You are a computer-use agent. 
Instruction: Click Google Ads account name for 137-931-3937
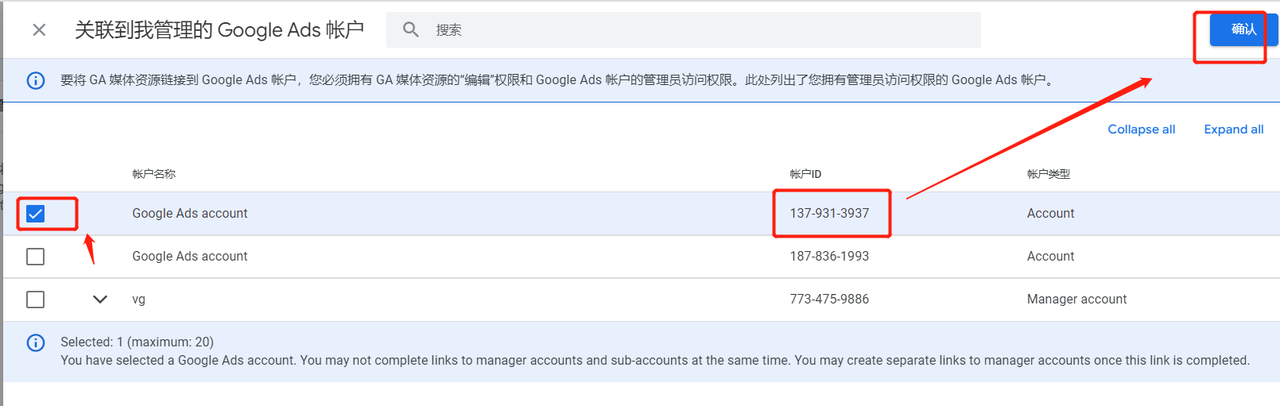pos(190,213)
